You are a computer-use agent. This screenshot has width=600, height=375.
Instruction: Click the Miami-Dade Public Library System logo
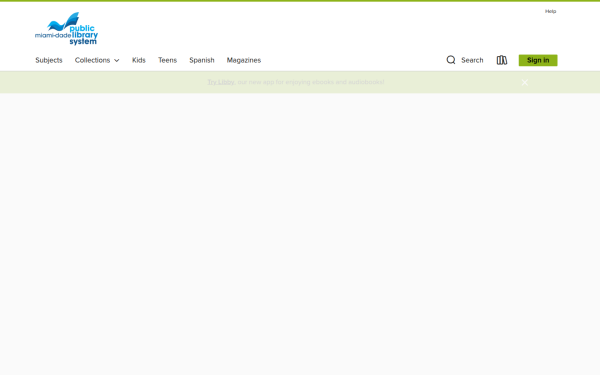pyautogui.click(x=67, y=29)
